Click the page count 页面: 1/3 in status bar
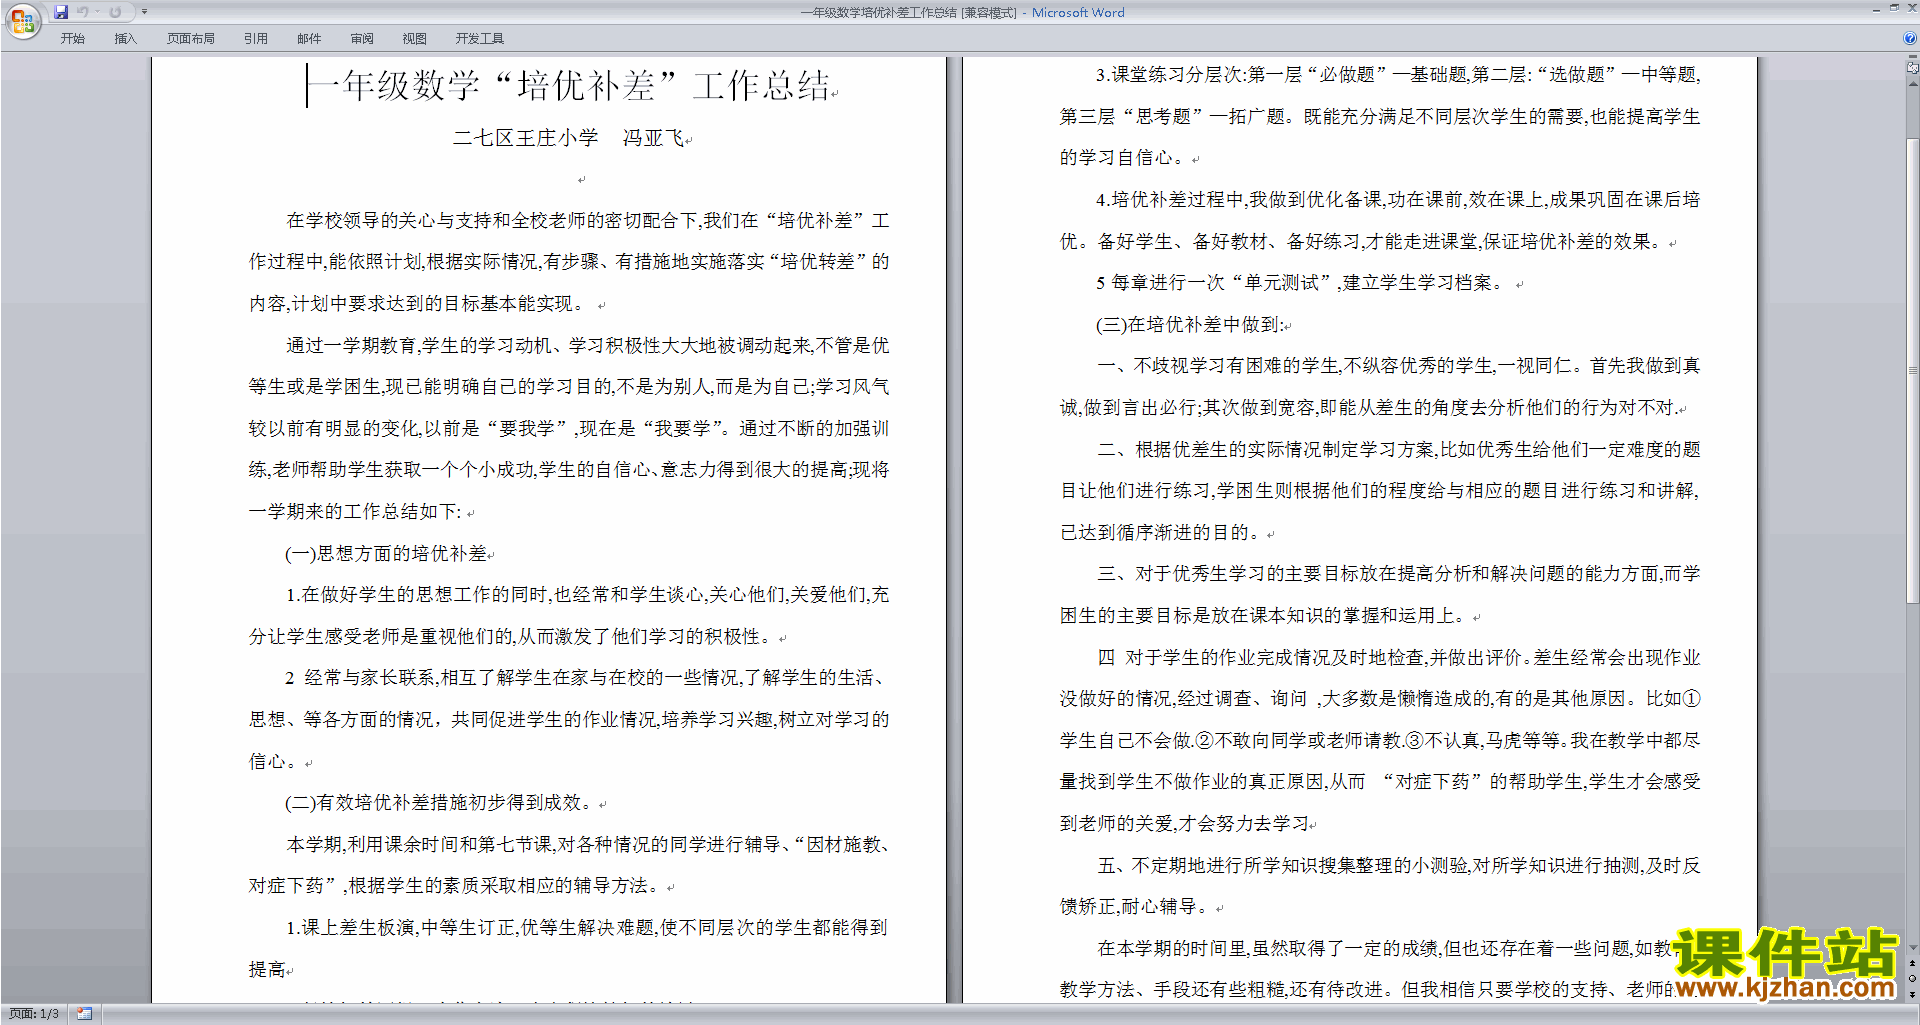1920x1025 pixels. click(x=34, y=1014)
